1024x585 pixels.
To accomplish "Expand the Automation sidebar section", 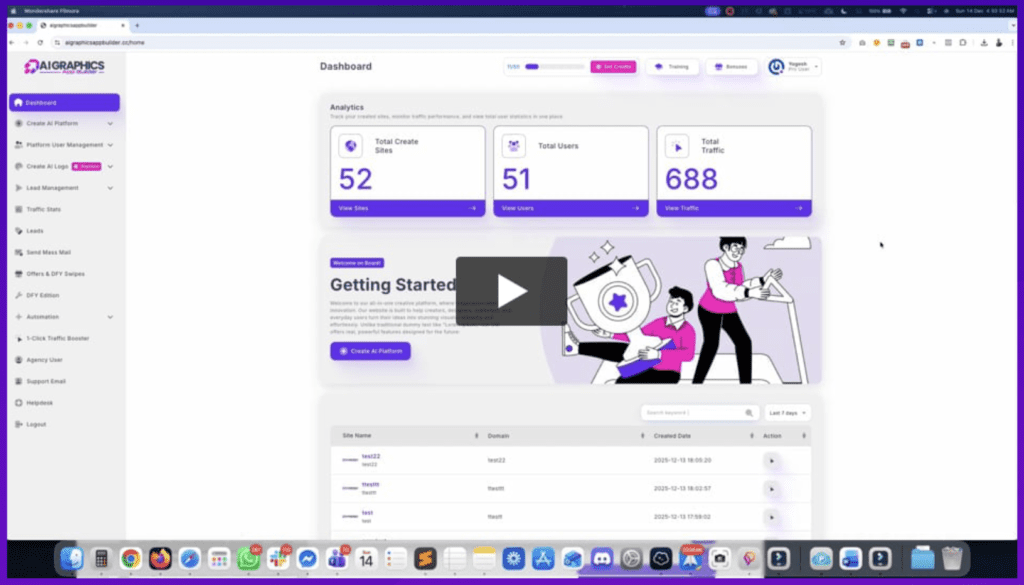I will pos(110,317).
